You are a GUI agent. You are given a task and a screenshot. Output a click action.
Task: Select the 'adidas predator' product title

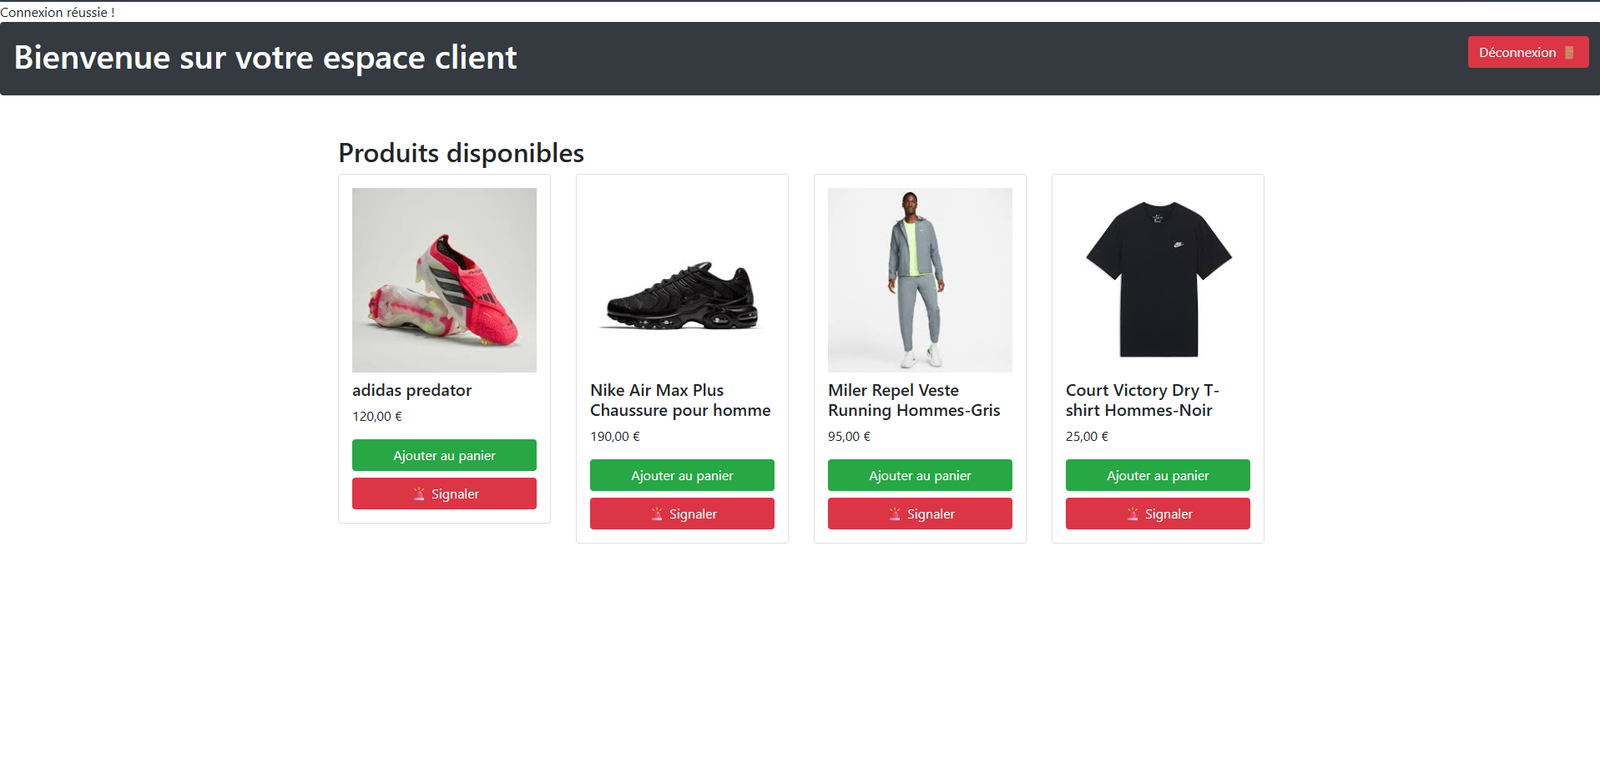click(x=412, y=390)
